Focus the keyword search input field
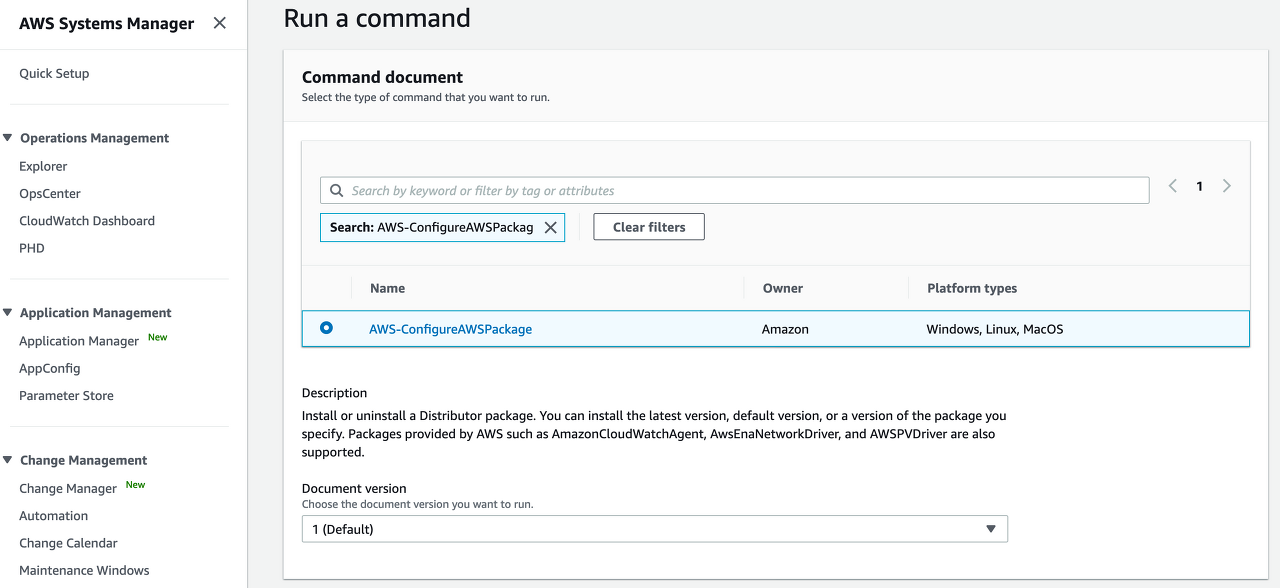Screen dimensions: 1280x588 pos(735,191)
